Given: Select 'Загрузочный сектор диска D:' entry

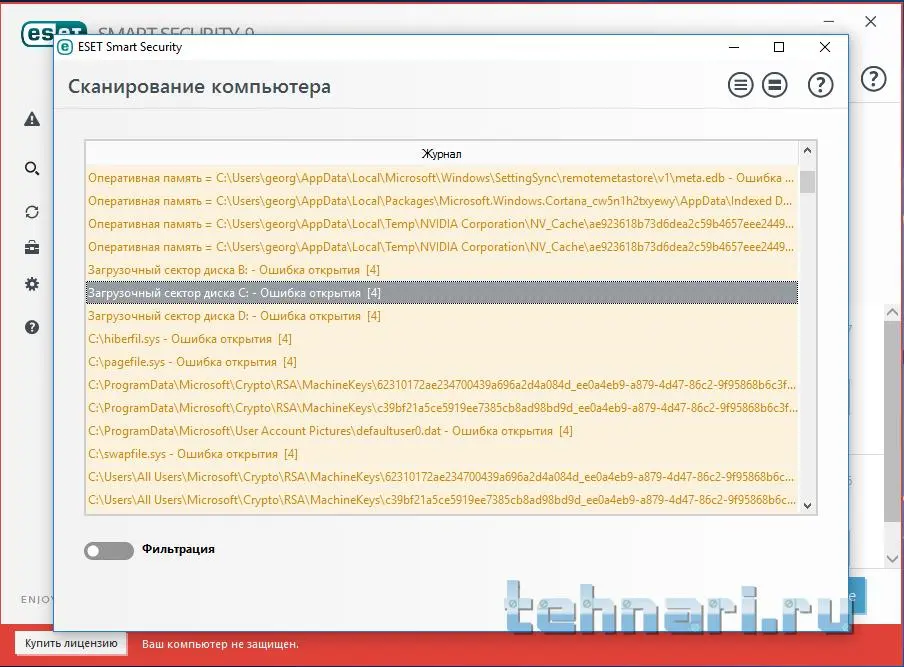Looking at the screenshot, I should click(442, 316).
